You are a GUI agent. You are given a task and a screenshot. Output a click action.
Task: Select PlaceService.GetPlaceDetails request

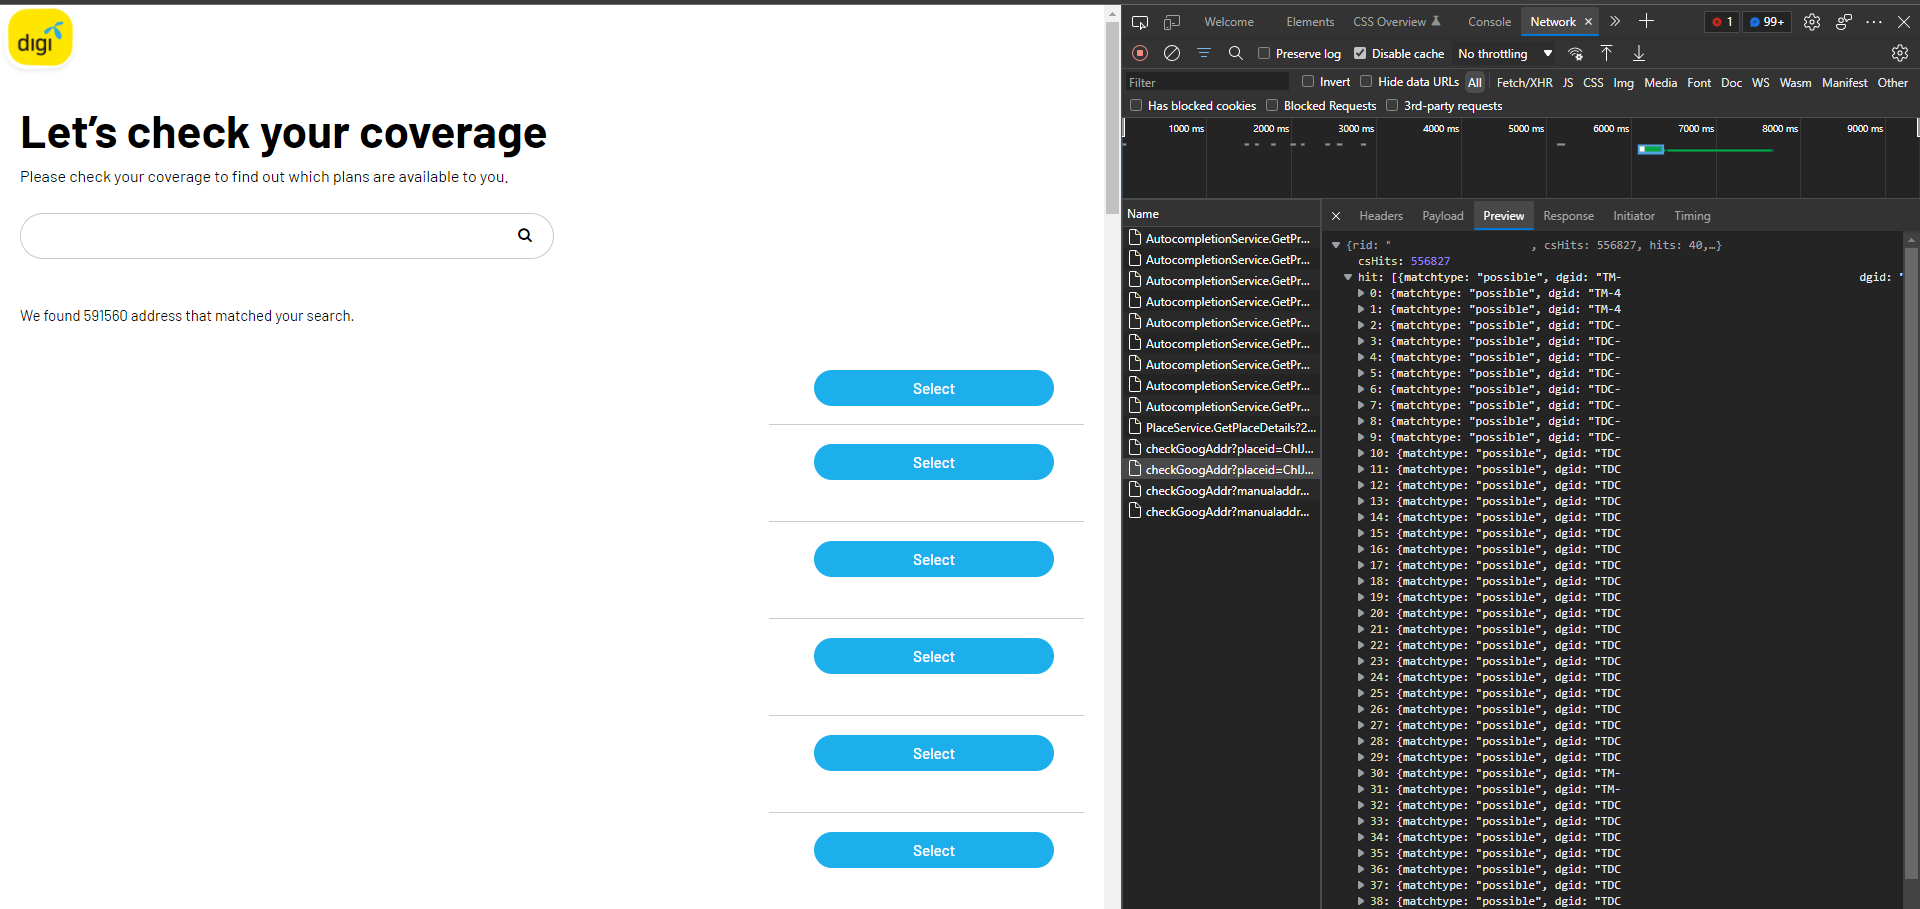(x=1222, y=428)
